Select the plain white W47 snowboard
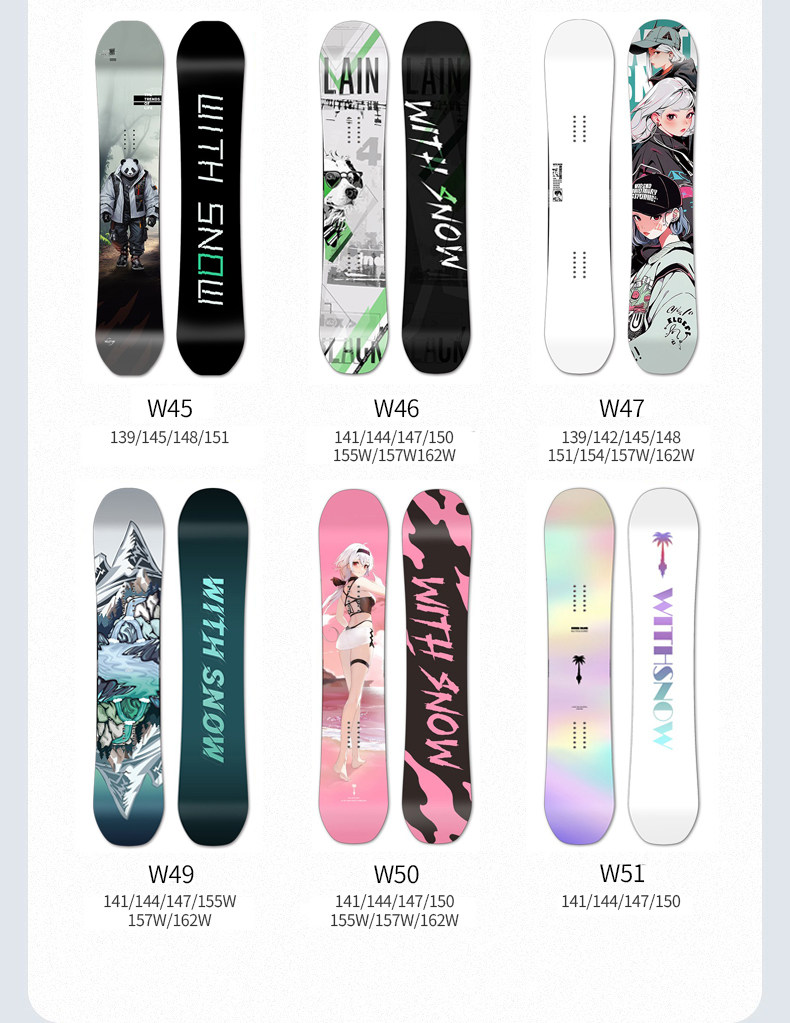 (579, 196)
